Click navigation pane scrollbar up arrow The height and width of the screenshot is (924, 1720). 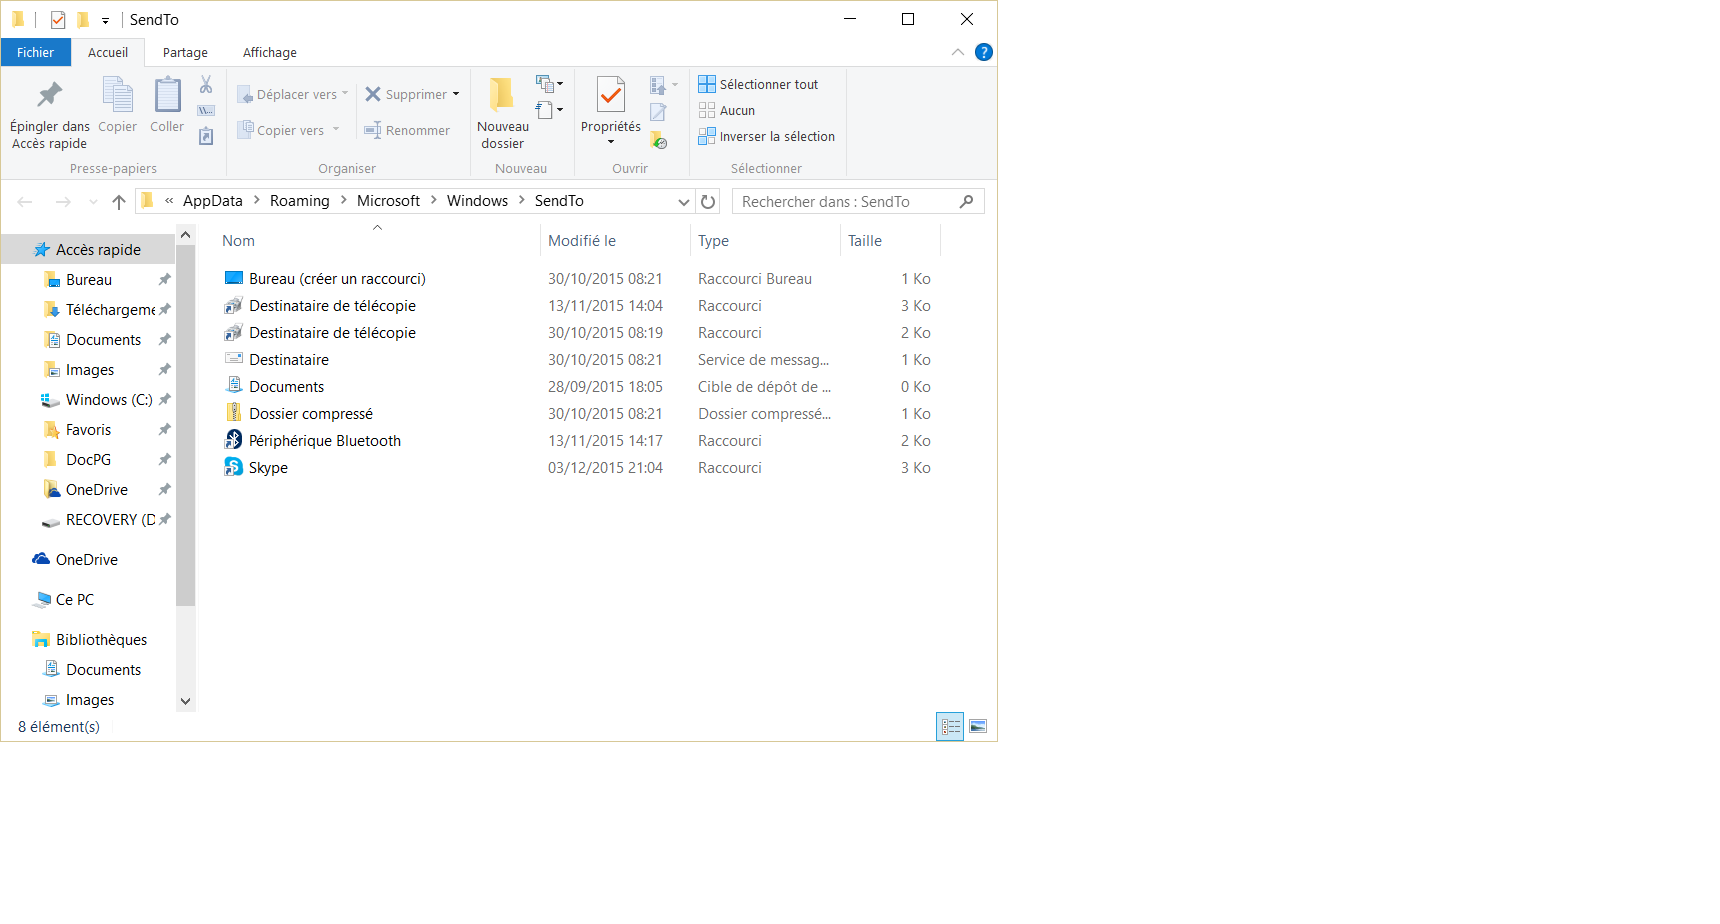coord(185,235)
